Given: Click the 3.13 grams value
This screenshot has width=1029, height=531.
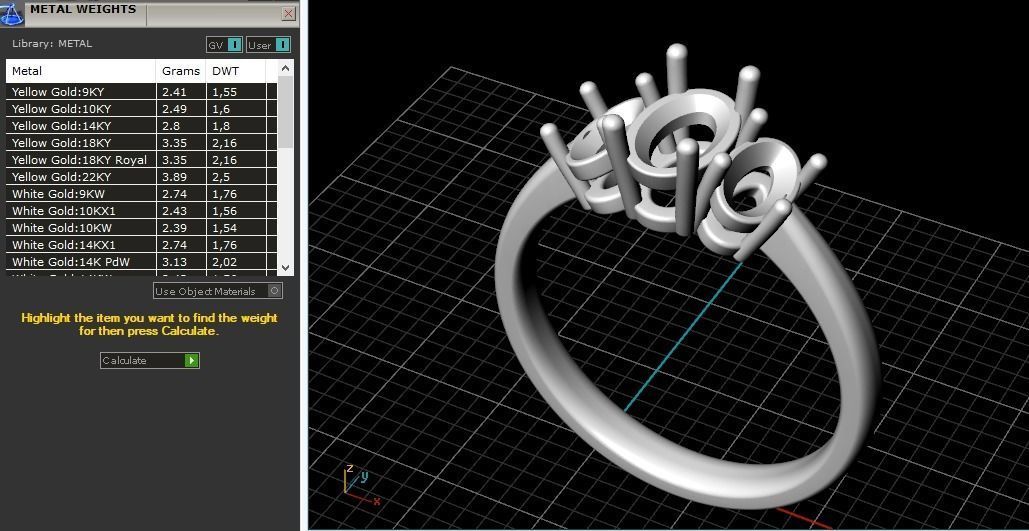Looking at the screenshot, I should 174,263.
